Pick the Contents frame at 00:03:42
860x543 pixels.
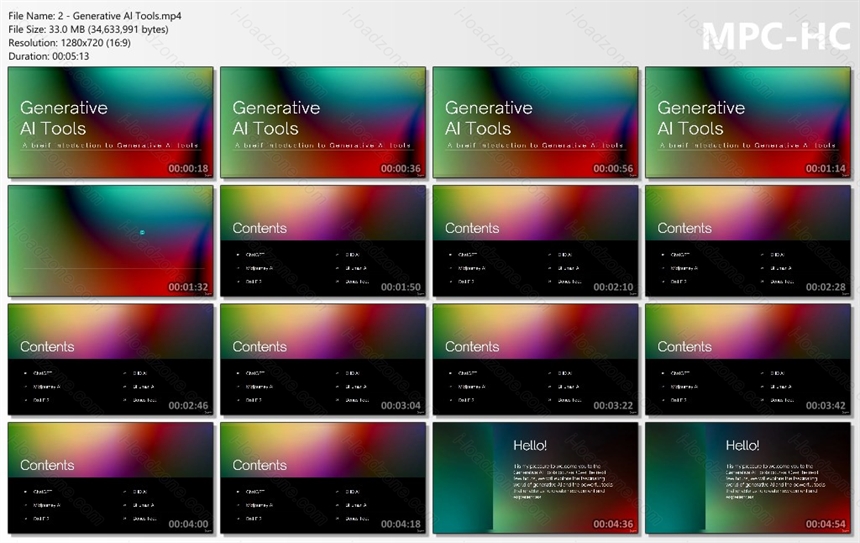[x=748, y=359]
